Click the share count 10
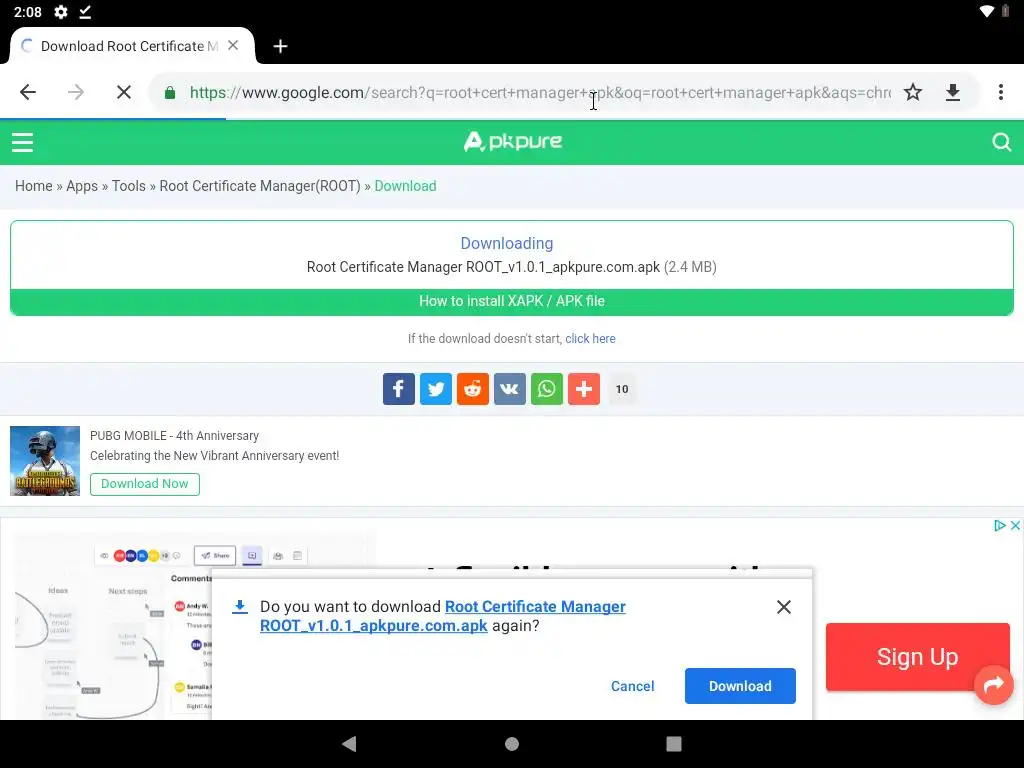This screenshot has height=768, width=1024. [622, 389]
